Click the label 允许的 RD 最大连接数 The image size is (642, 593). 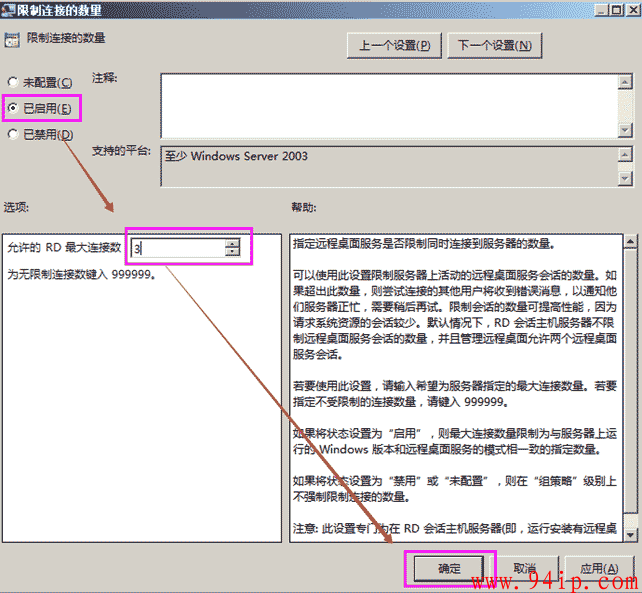click(x=64, y=247)
